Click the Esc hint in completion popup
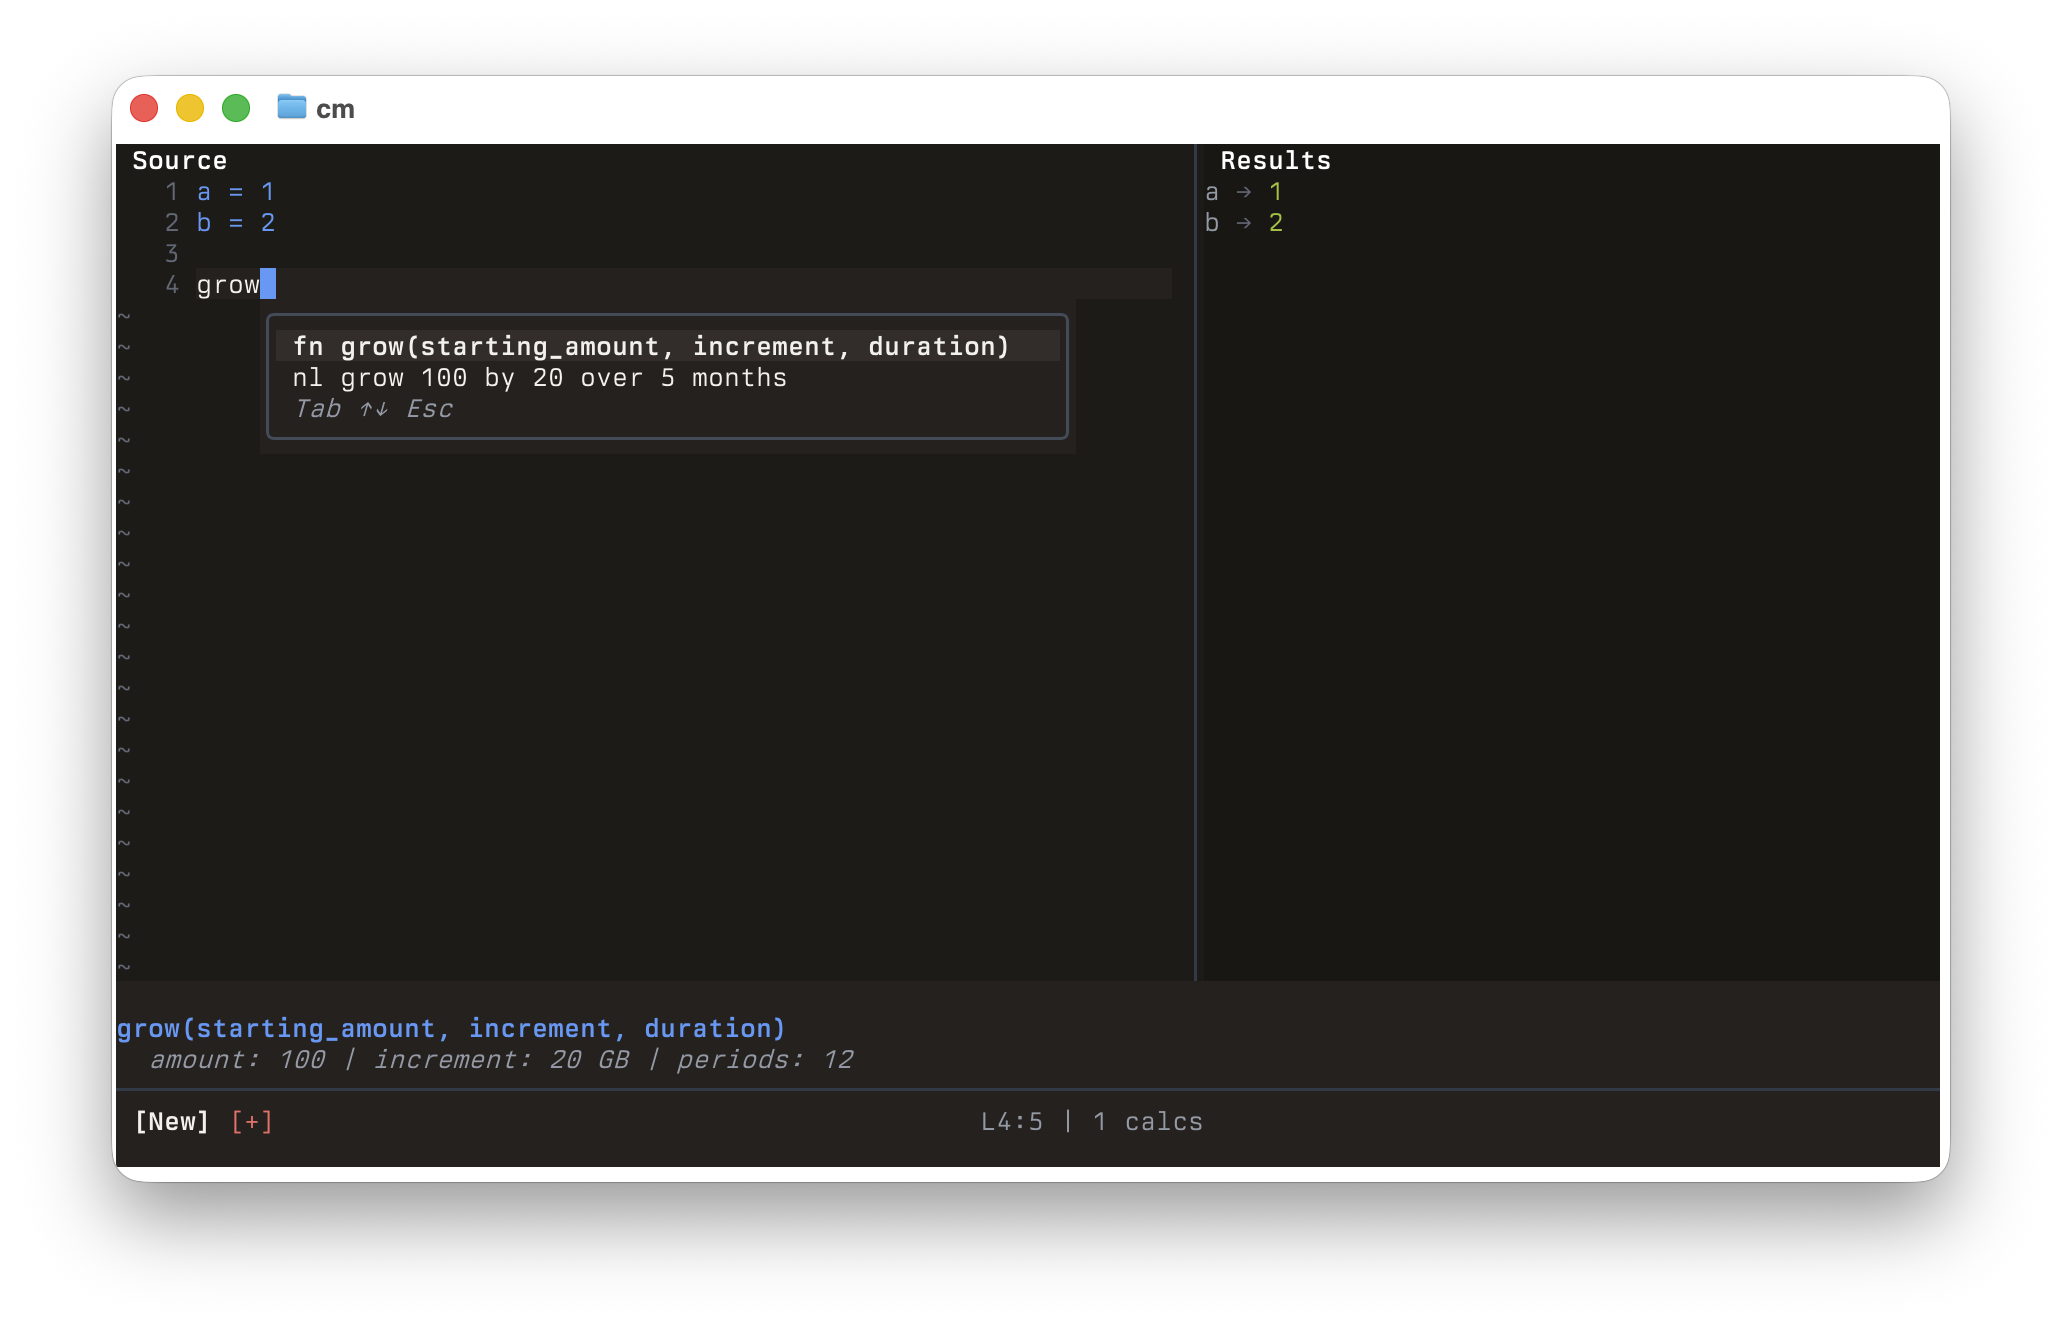This screenshot has width=2062, height=1330. [429, 409]
